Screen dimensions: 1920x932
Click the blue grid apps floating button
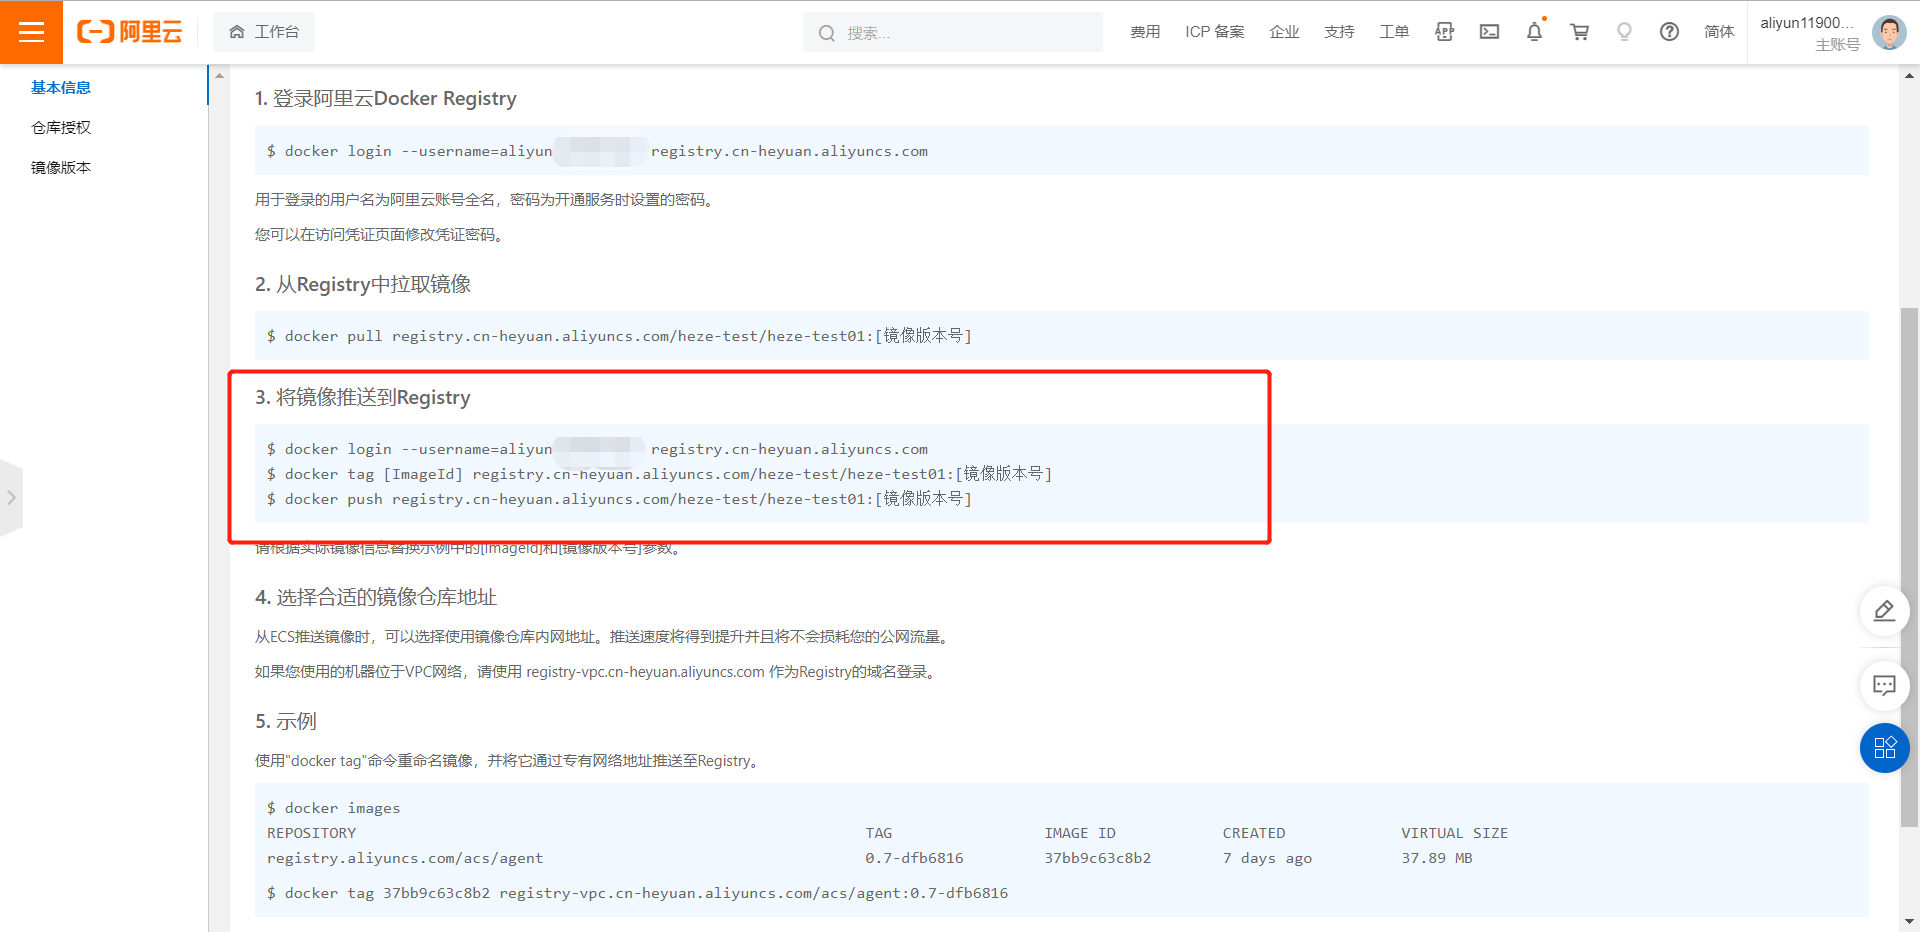(x=1884, y=748)
